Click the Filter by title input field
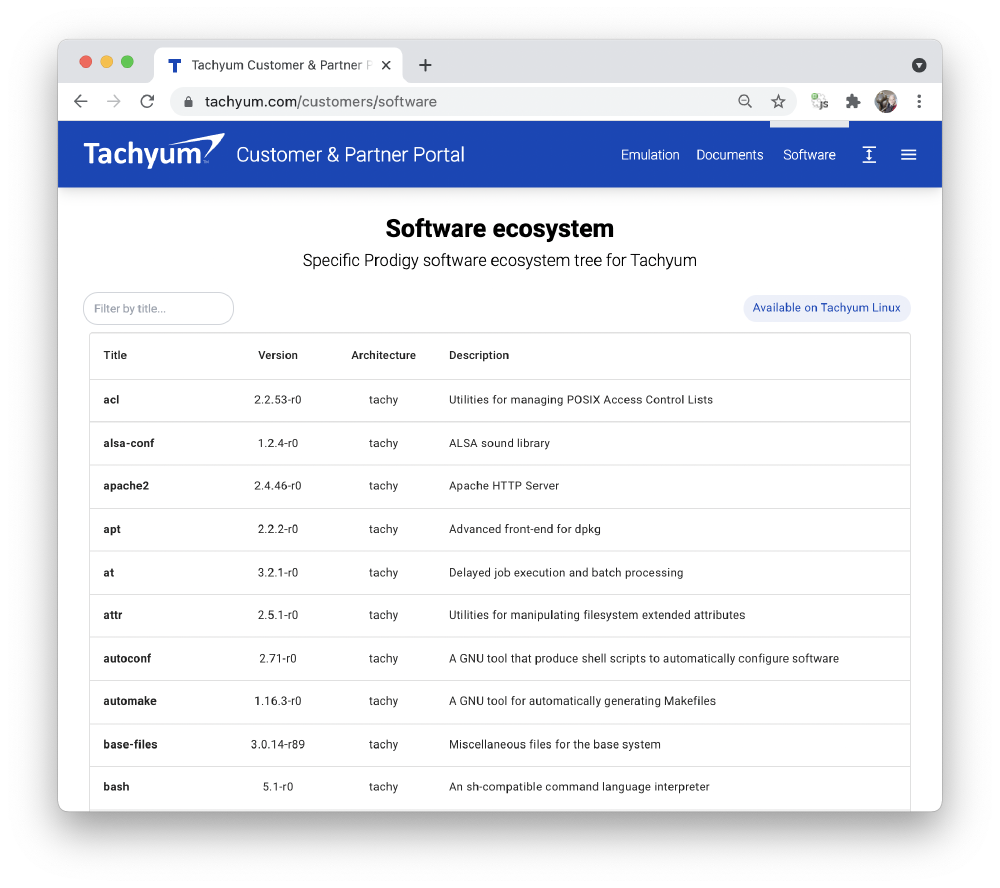Image resolution: width=1000 pixels, height=888 pixels. [x=158, y=308]
